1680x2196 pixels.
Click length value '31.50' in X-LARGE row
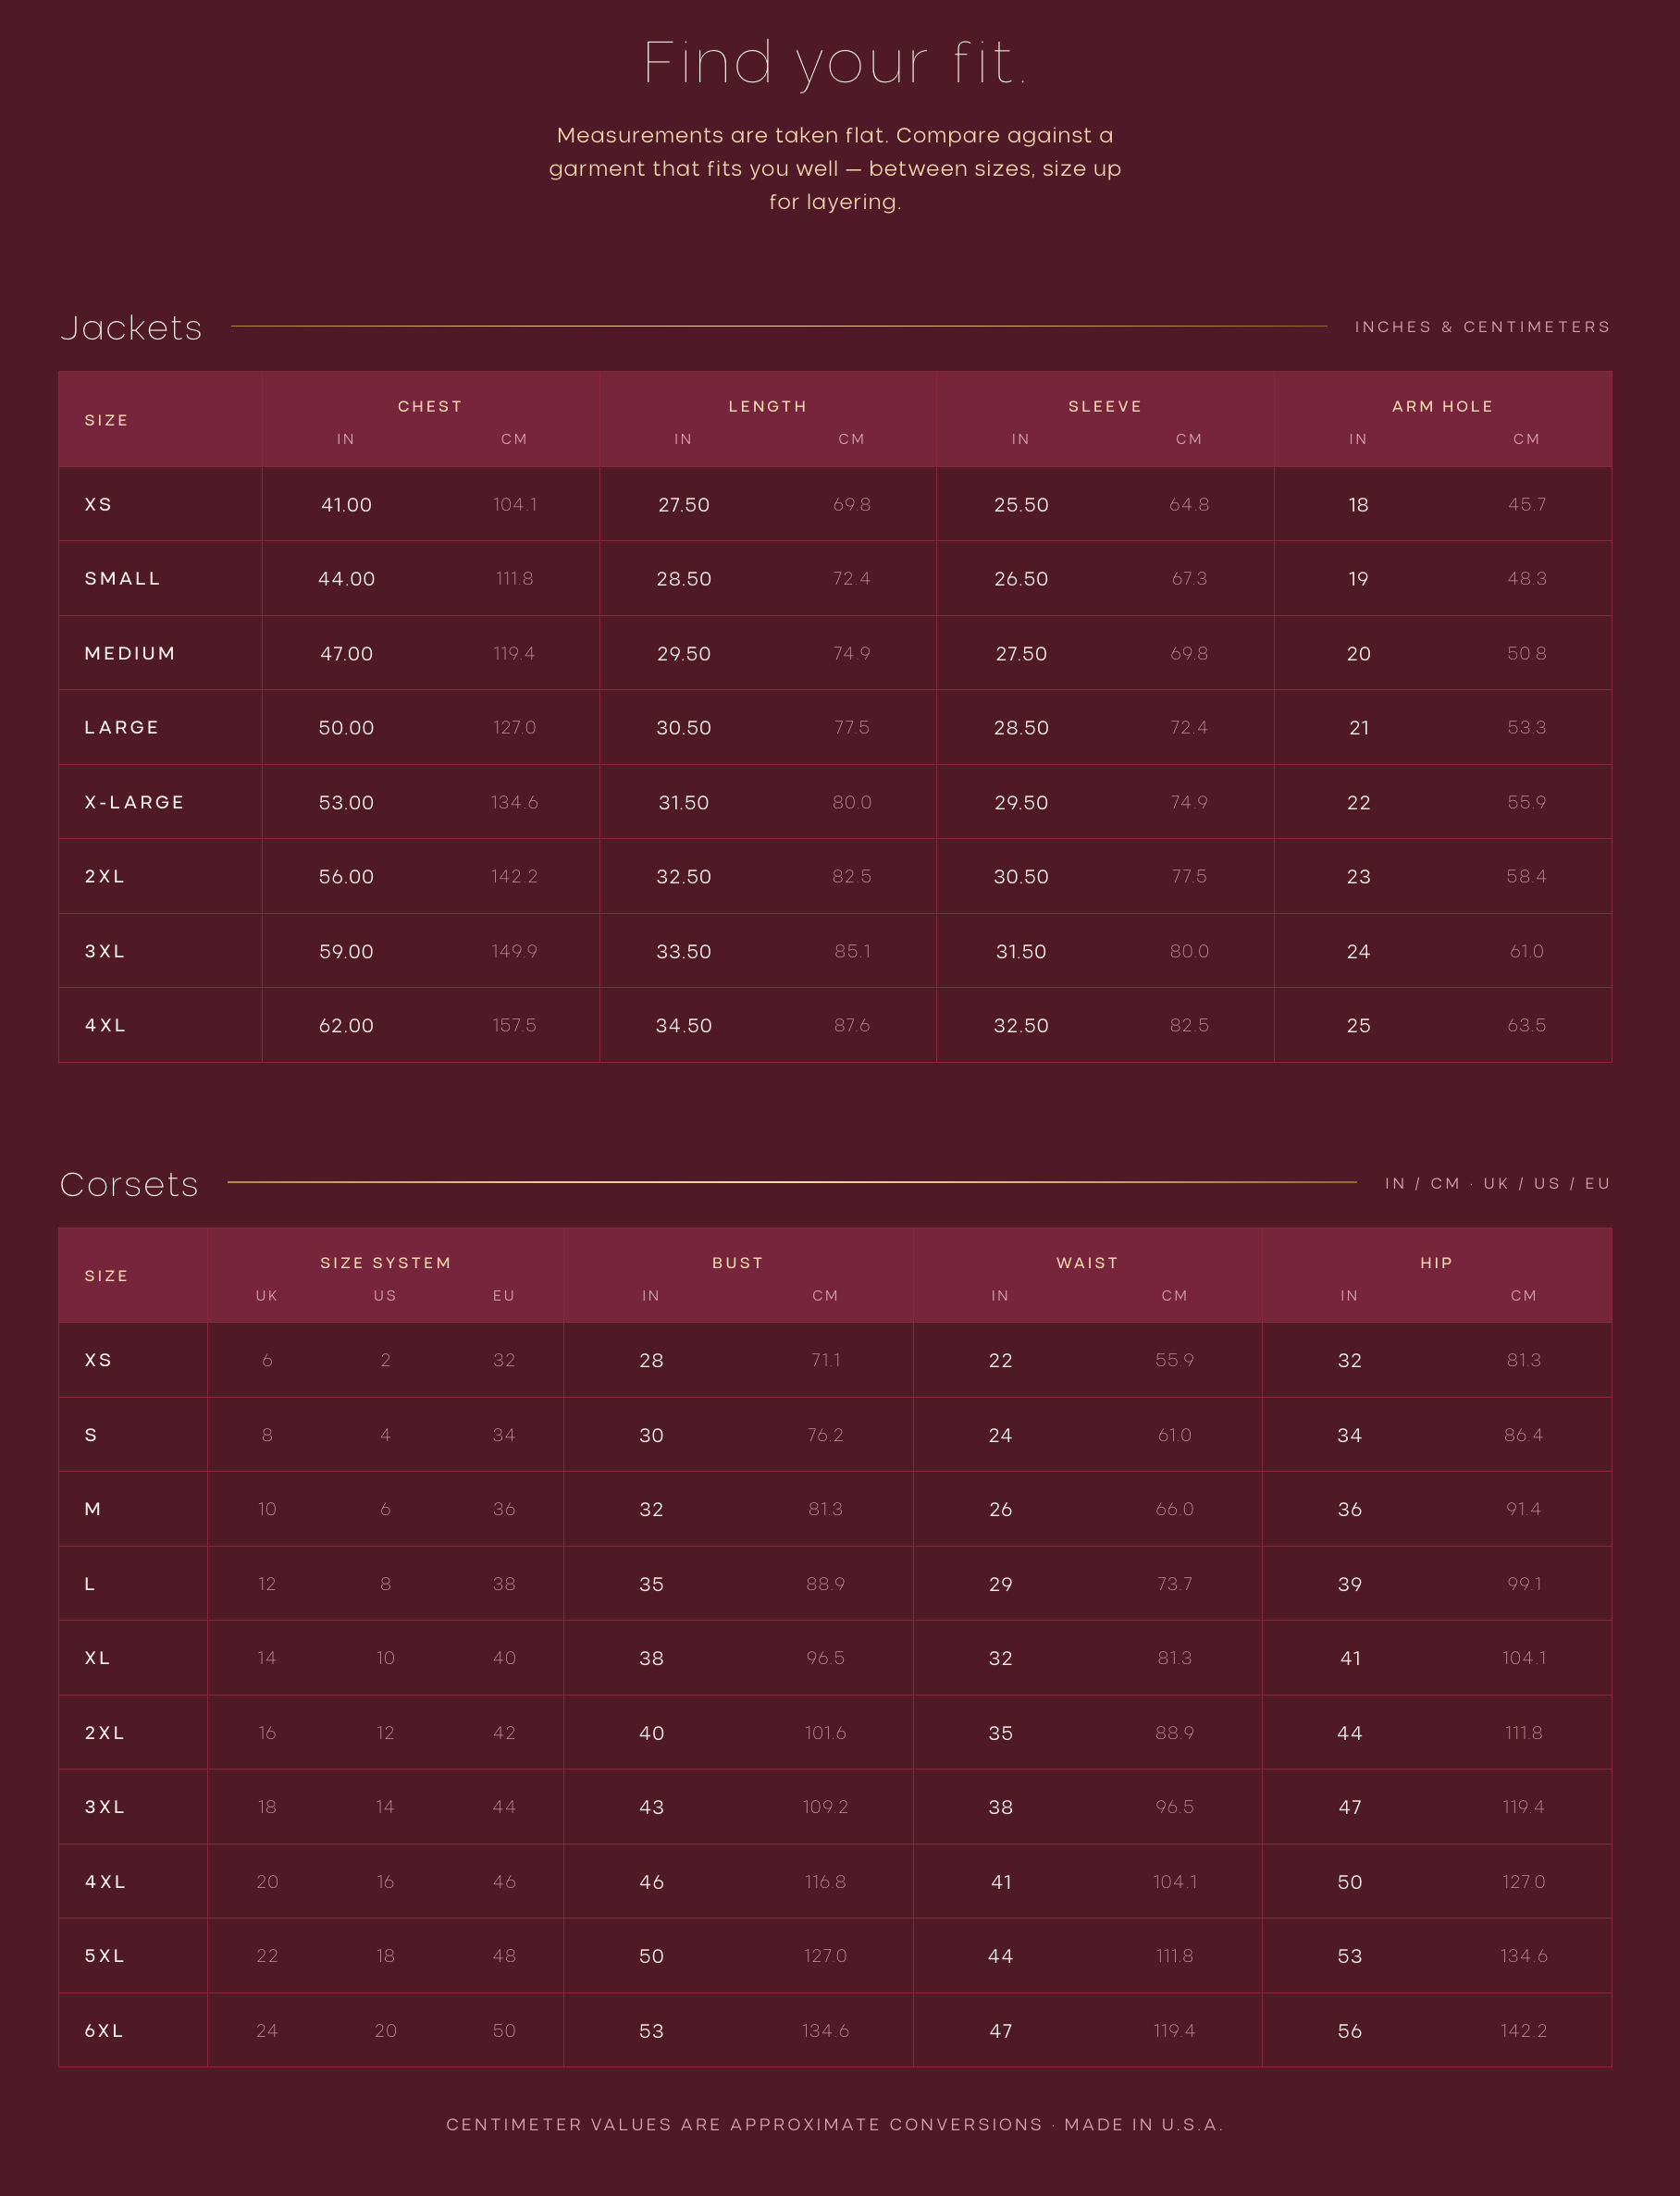pos(683,803)
